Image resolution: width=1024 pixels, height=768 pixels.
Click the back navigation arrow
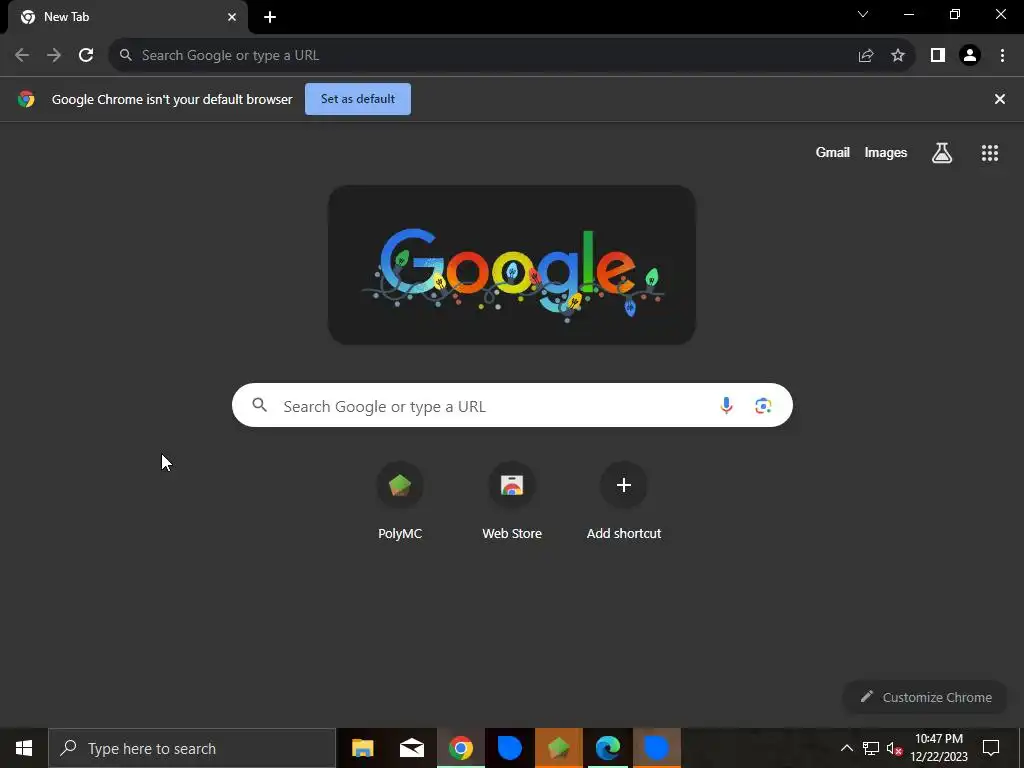tap(22, 56)
